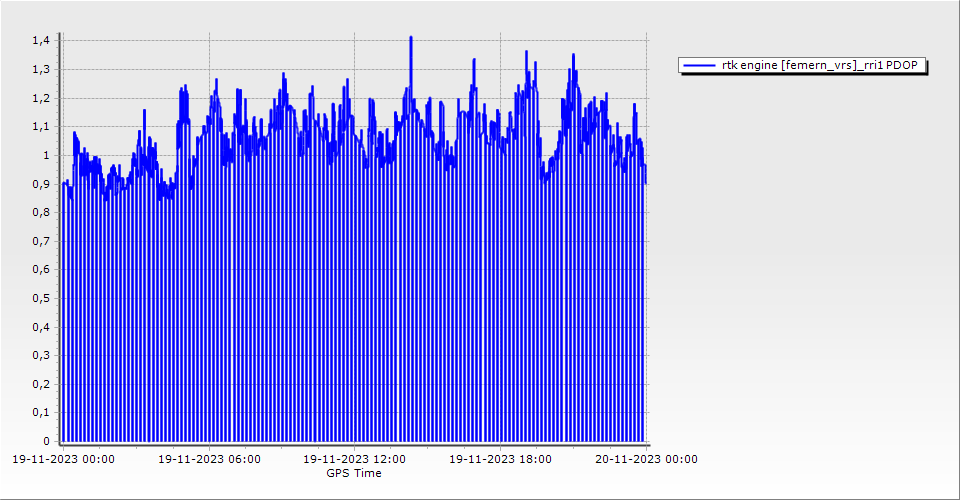The image size is (960, 500).
Task: Select the '0,3' y-axis tick label
Action: pyautogui.click(x=40, y=355)
